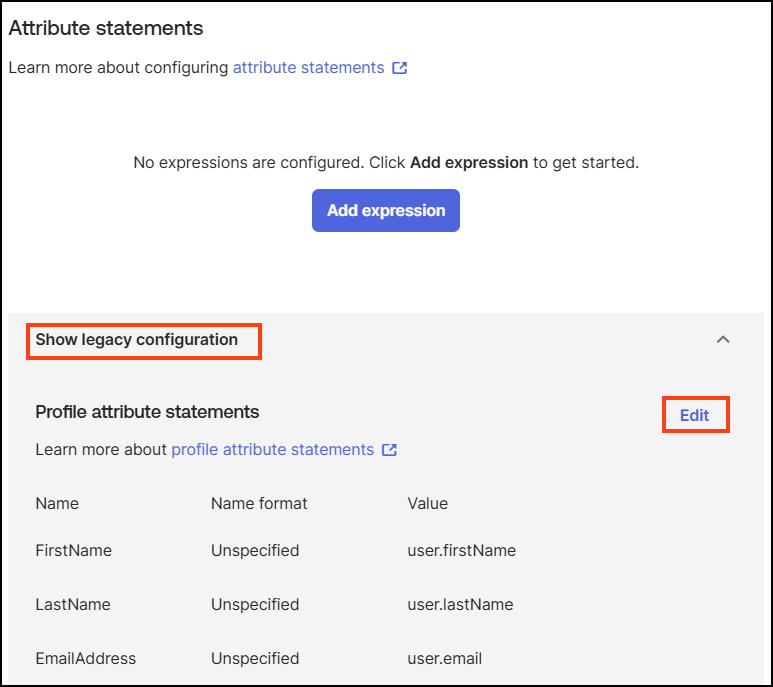The width and height of the screenshot is (773, 687).
Task: Click the Profile attribute statements heading
Action: pyautogui.click(x=147, y=412)
